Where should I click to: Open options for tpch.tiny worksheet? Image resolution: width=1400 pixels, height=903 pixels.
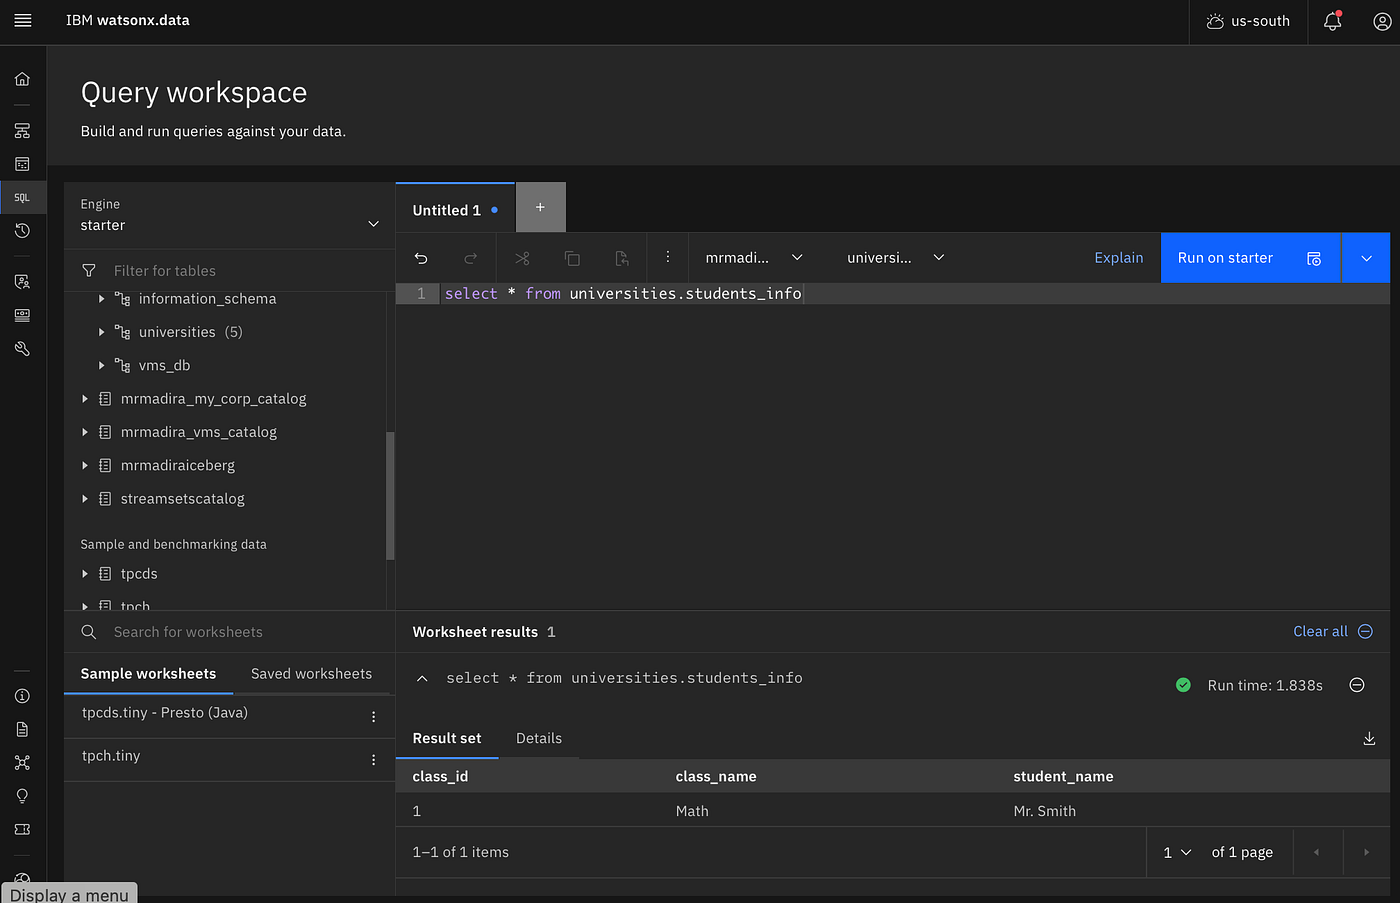pyautogui.click(x=374, y=760)
